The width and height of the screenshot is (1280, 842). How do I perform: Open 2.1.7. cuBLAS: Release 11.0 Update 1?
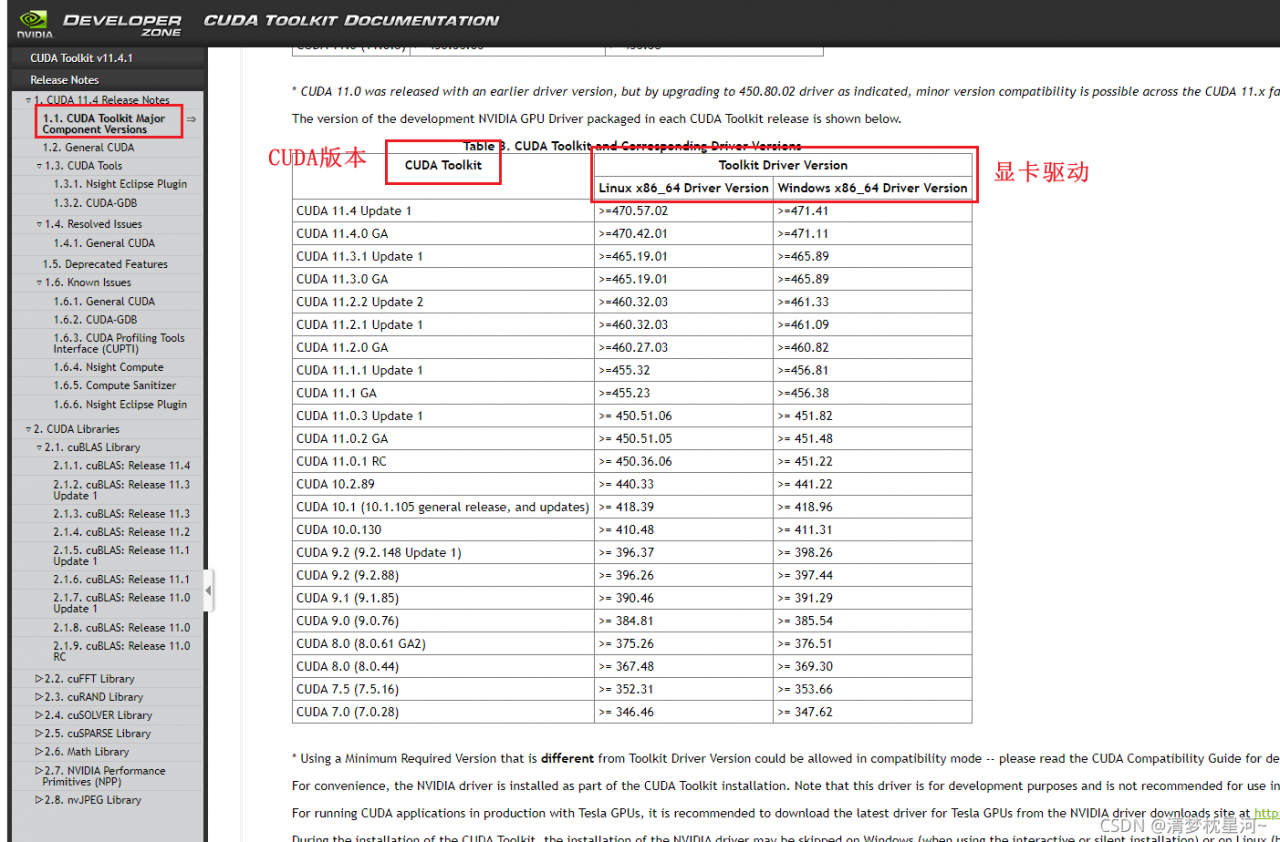[x=121, y=603]
